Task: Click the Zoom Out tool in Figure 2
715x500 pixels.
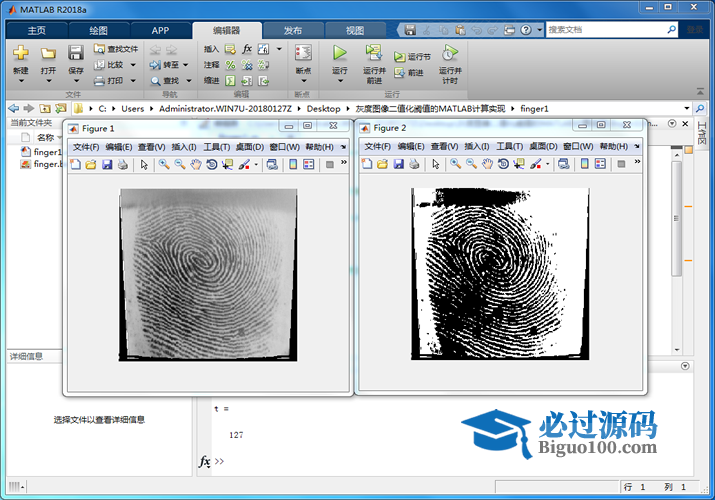Action: pos(471,164)
